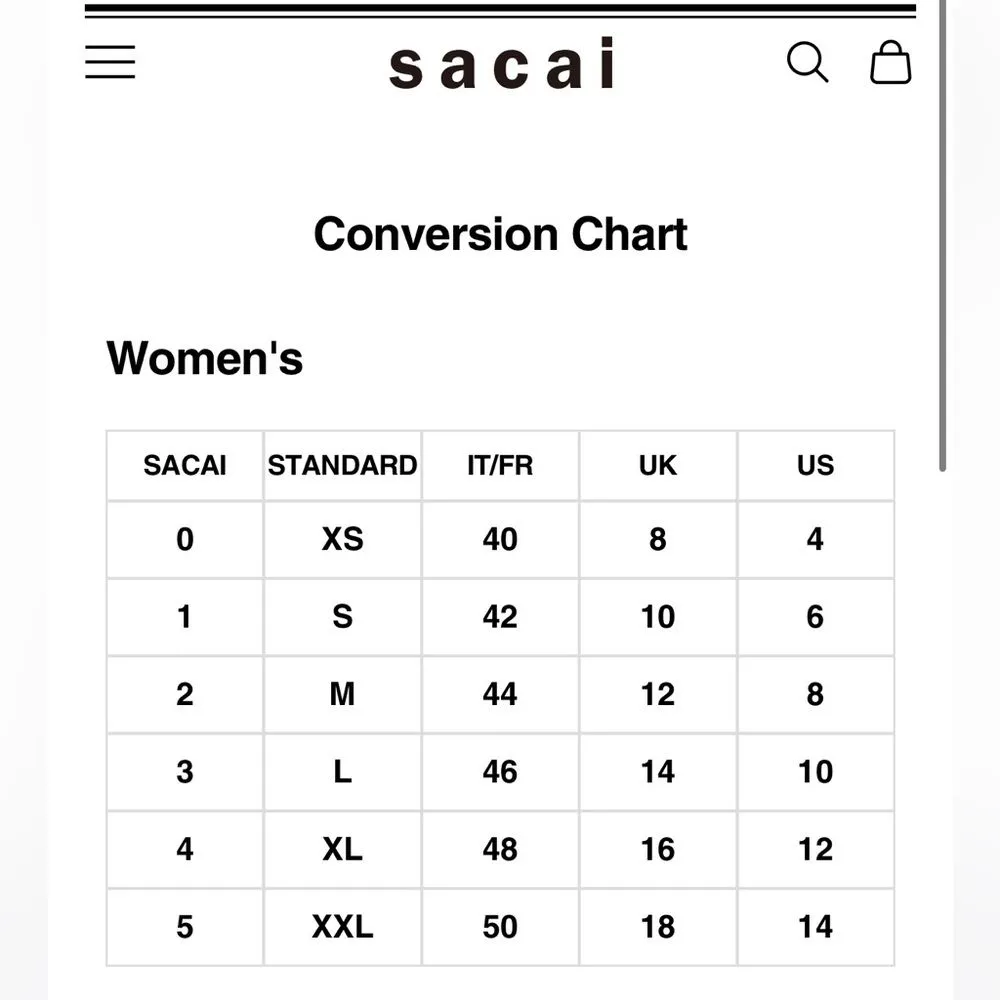
Task: Open the hamburger menu
Action: tap(110, 62)
